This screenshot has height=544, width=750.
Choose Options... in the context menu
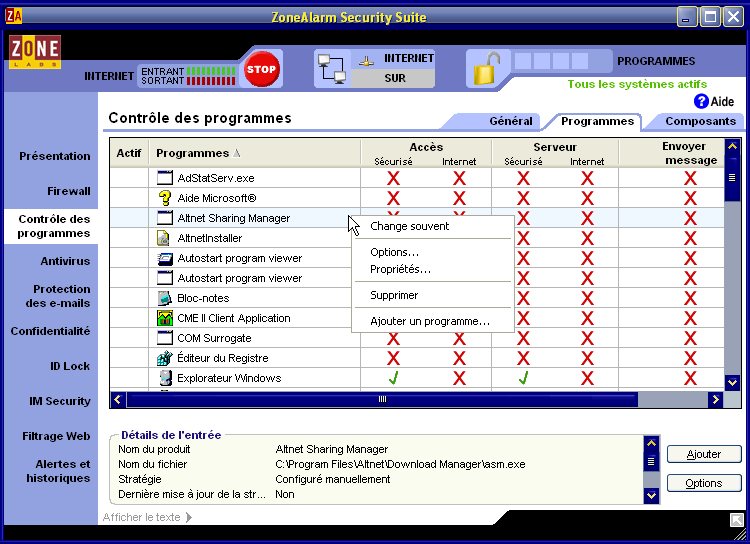(432, 252)
